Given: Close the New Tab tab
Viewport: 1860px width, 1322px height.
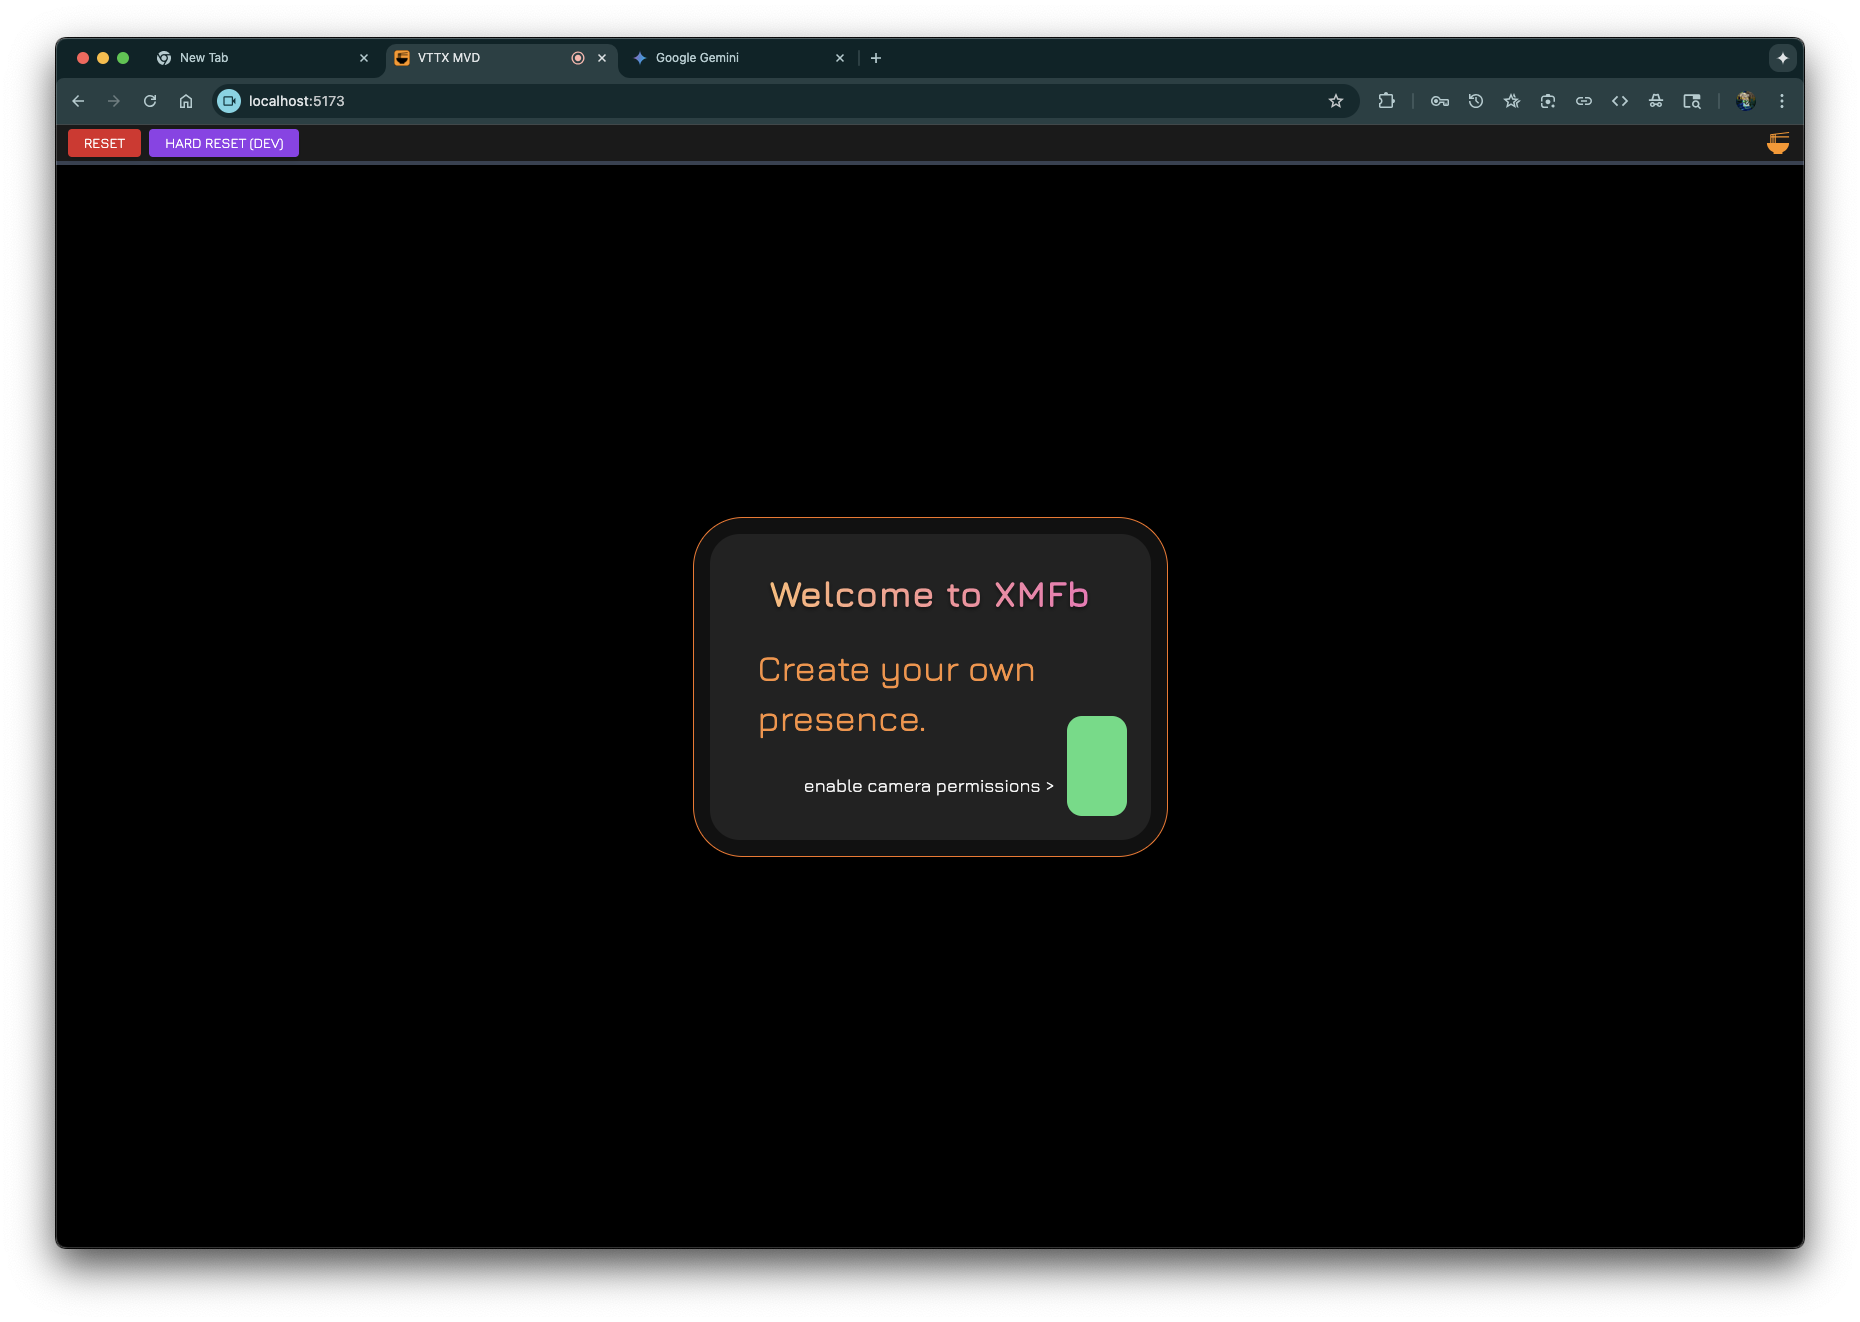Looking at the screenshot, I should 364,58.
